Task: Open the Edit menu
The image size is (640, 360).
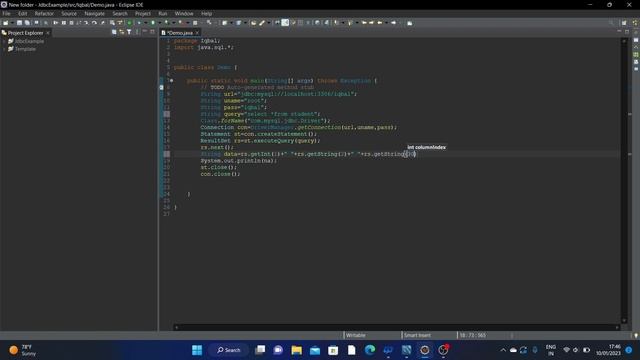Action: [x=22, y=13]
